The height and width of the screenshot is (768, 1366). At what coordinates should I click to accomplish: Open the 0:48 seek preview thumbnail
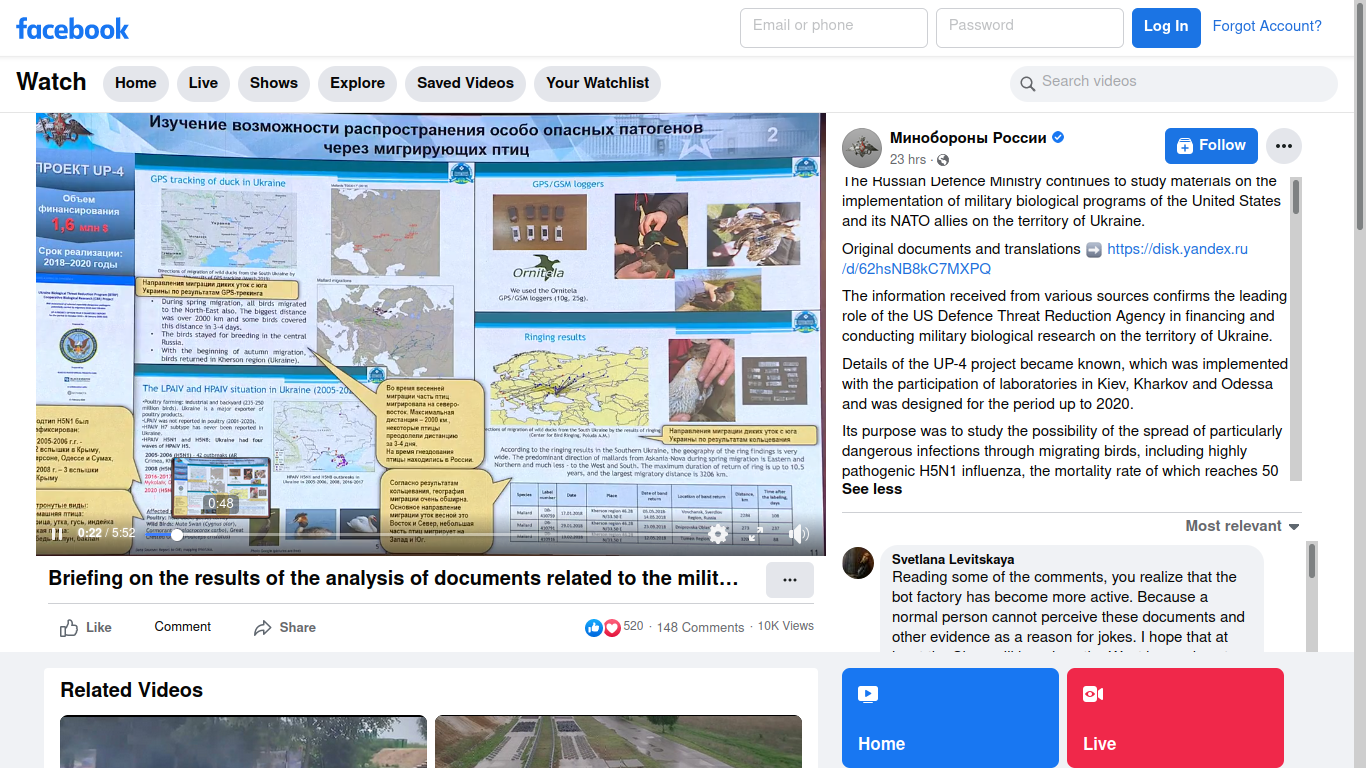point(220,485)
